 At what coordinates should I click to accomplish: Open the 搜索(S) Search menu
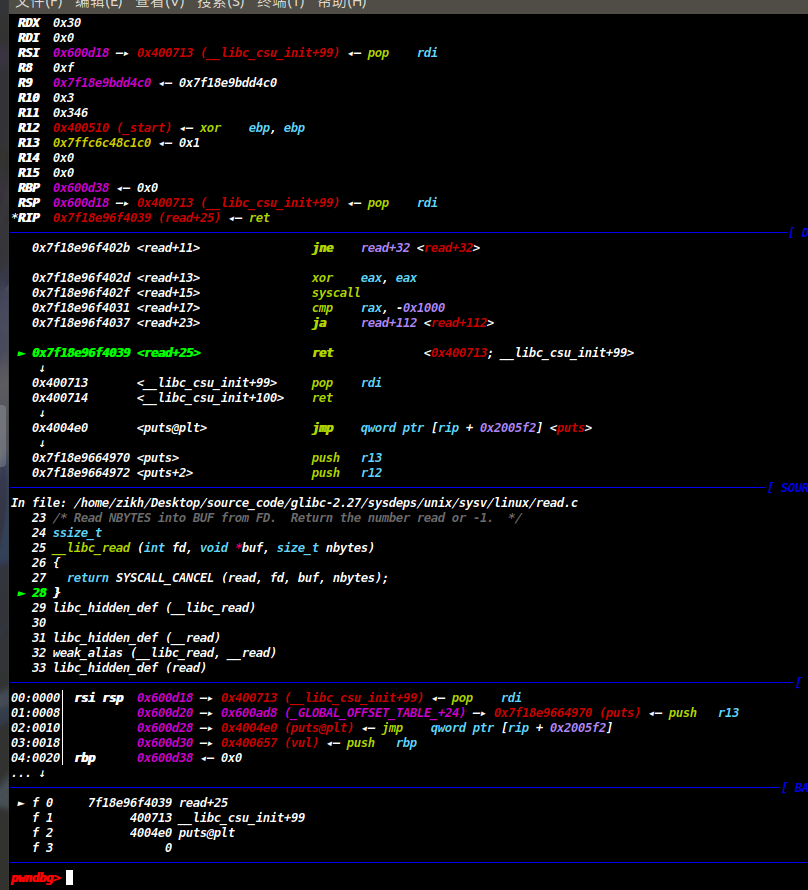click(x=220, y=4)
